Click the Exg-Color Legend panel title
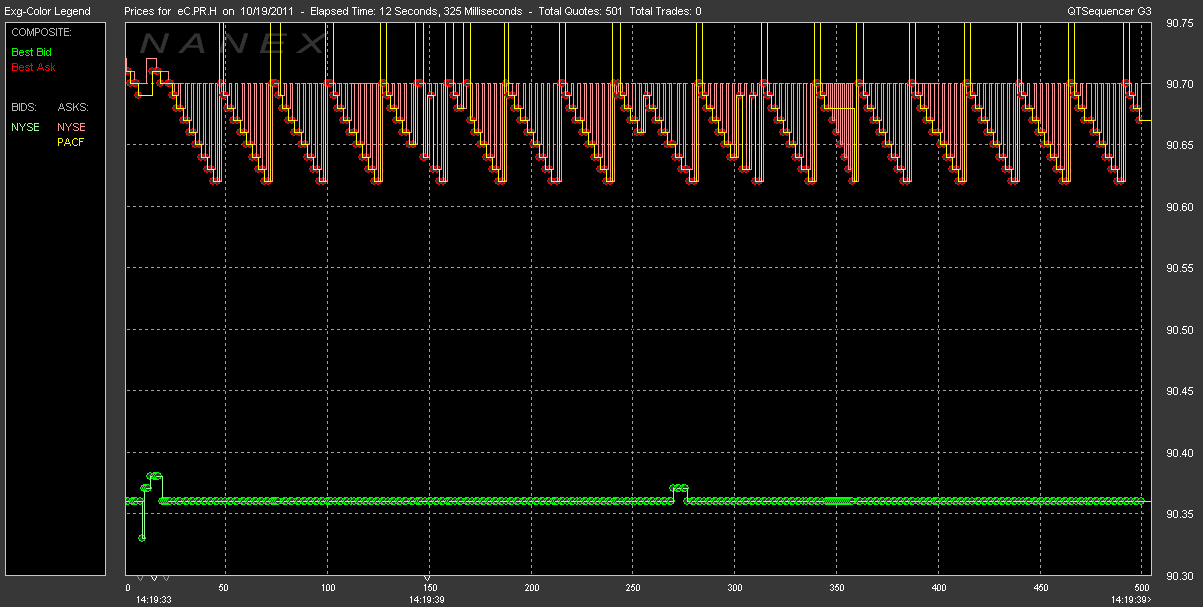The height and width of the screenshot is (607, 1203). [47, 11]
